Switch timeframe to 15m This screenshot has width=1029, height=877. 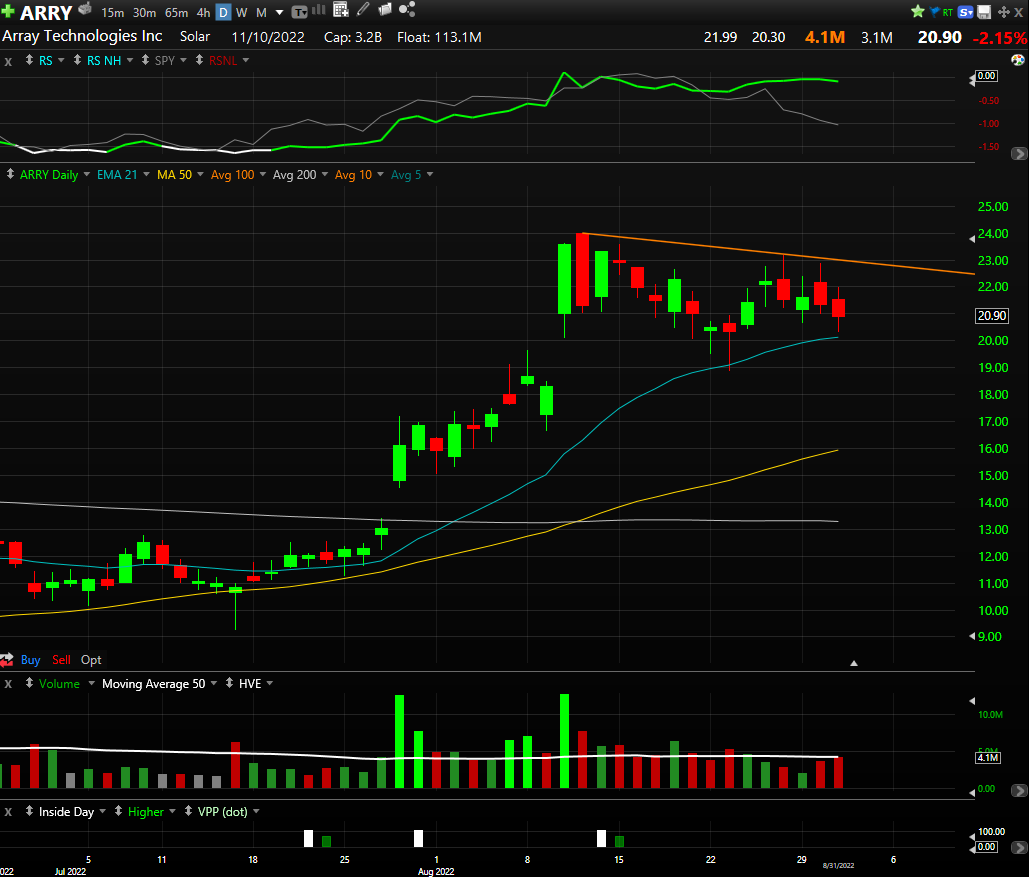click(x=112, y=12)
